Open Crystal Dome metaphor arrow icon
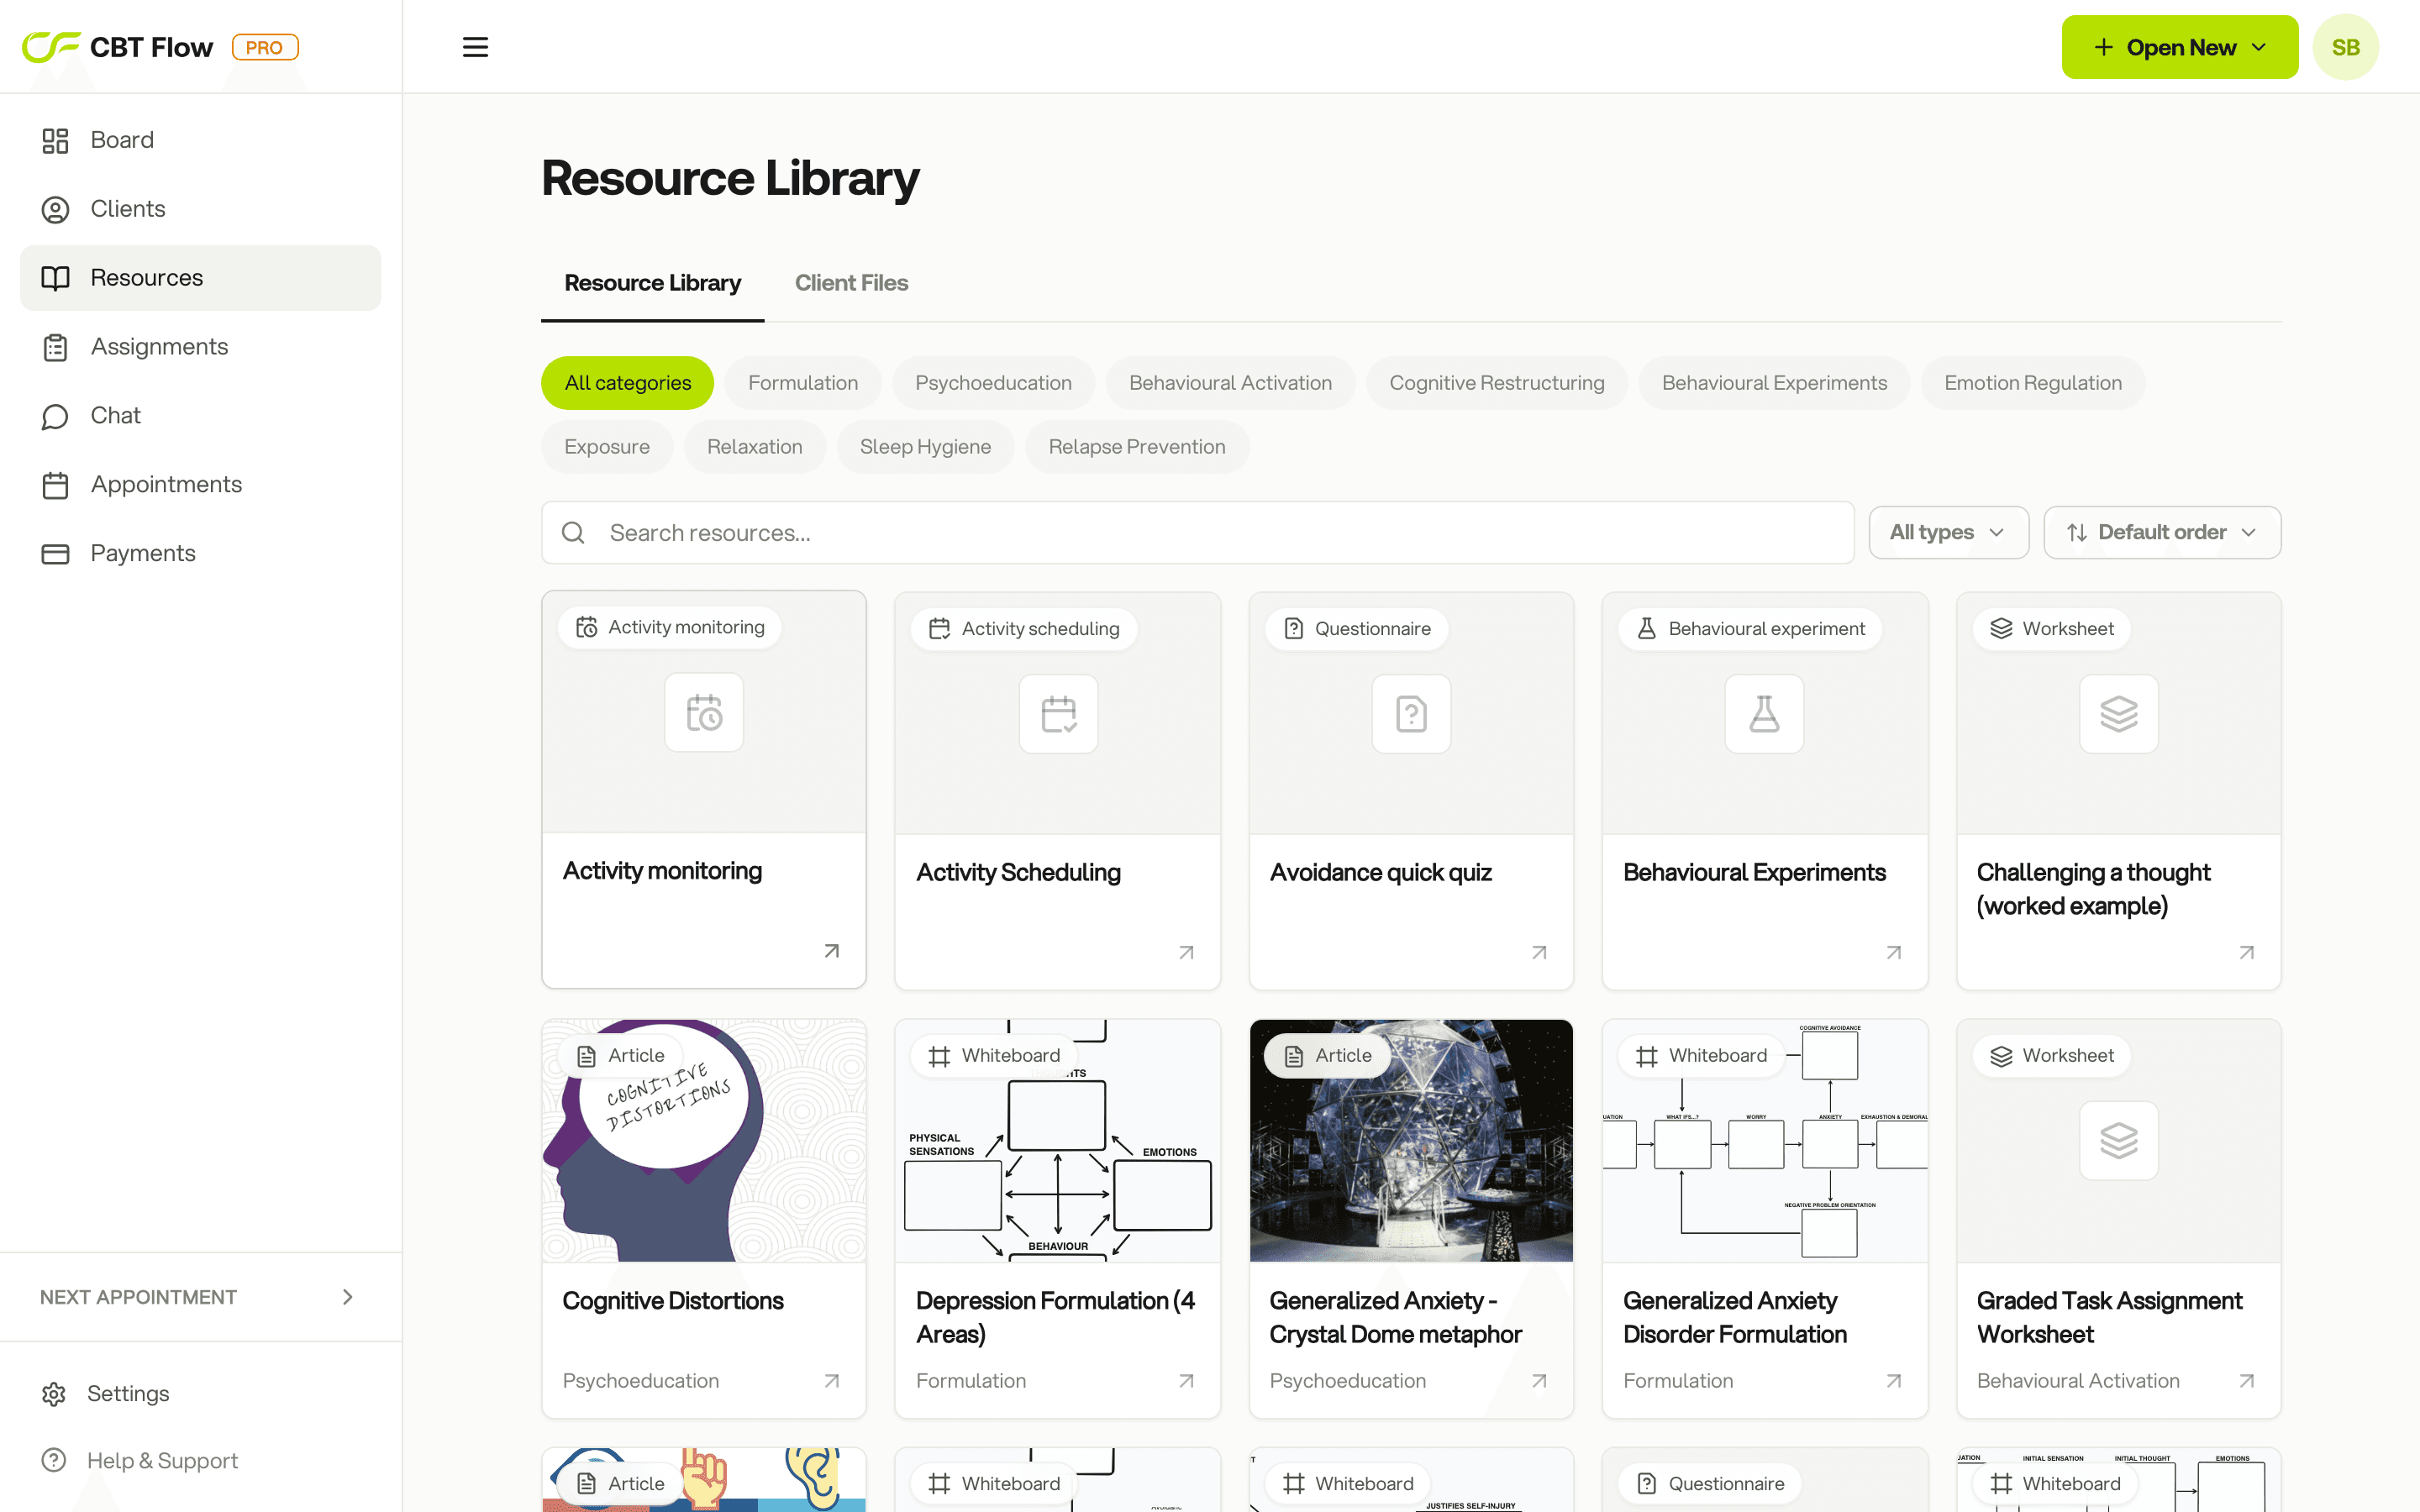Viewport: 2420px width, 1512px height. pos(1539,1381)
